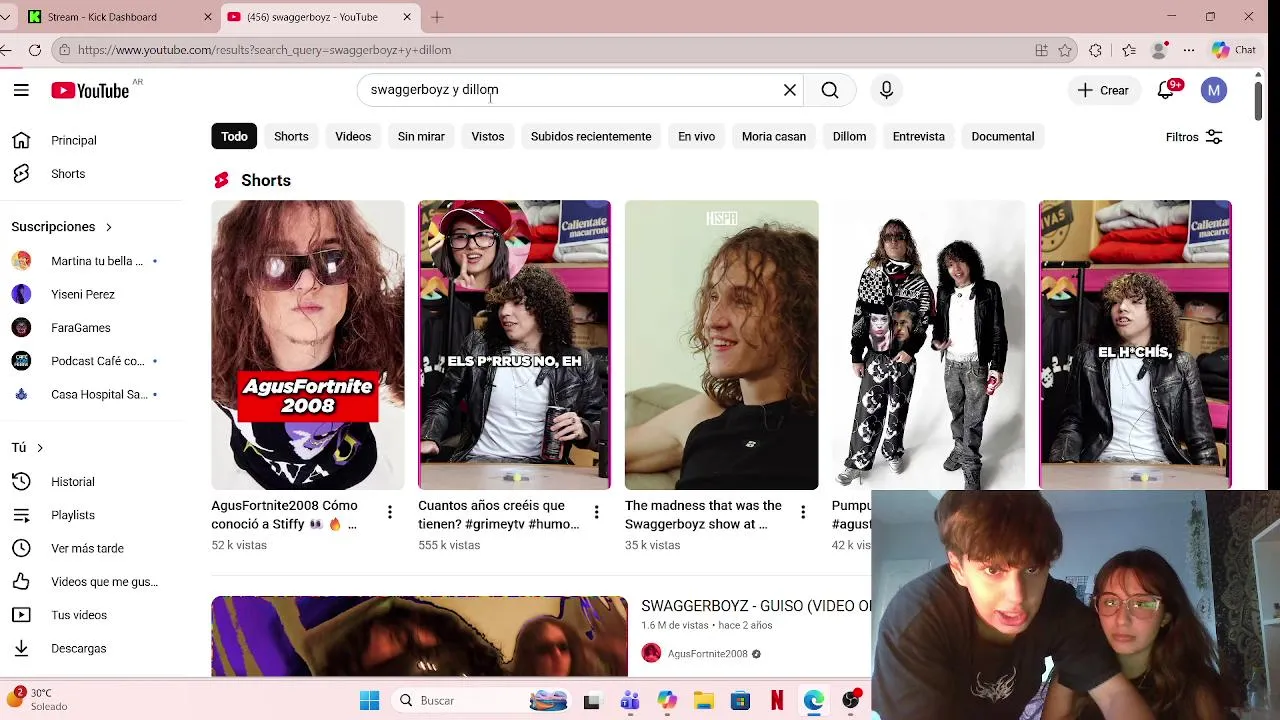Open more options for 'The madness' short
Screen dimensions: 1280x720
point(803,513)
